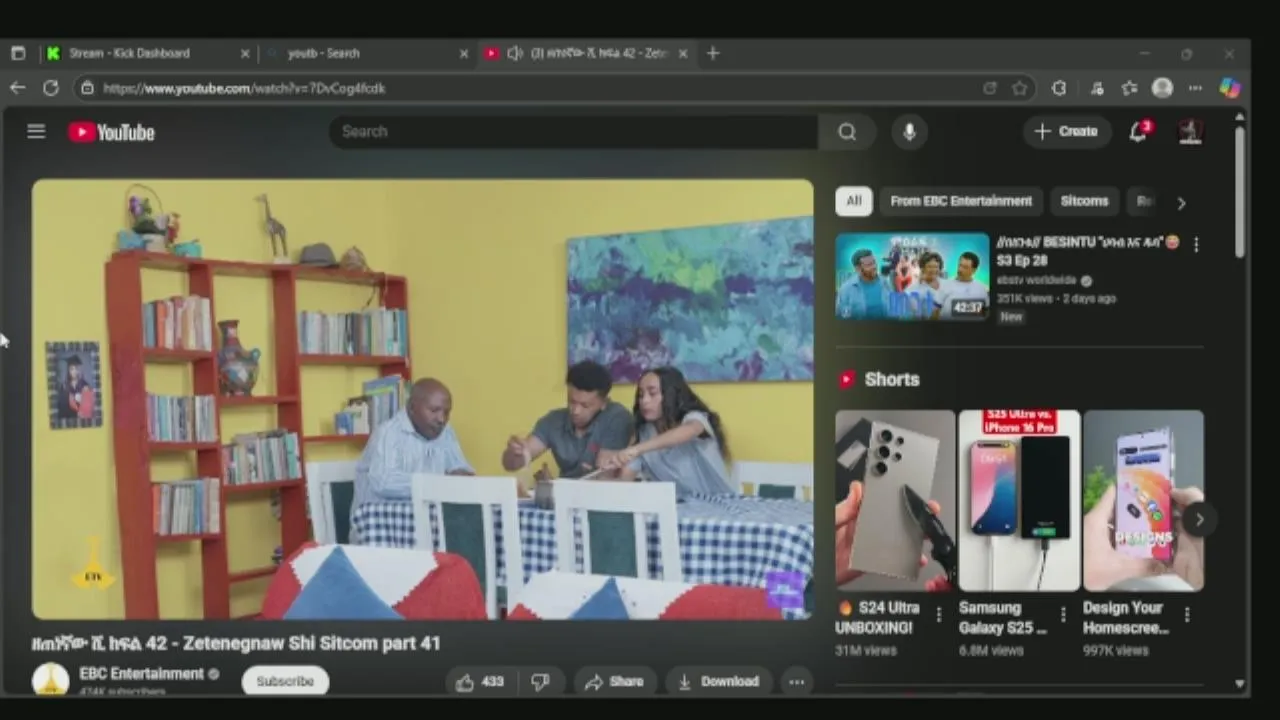1280x720 pixels.
Task: Click the Download button
Action: (719, 681)
